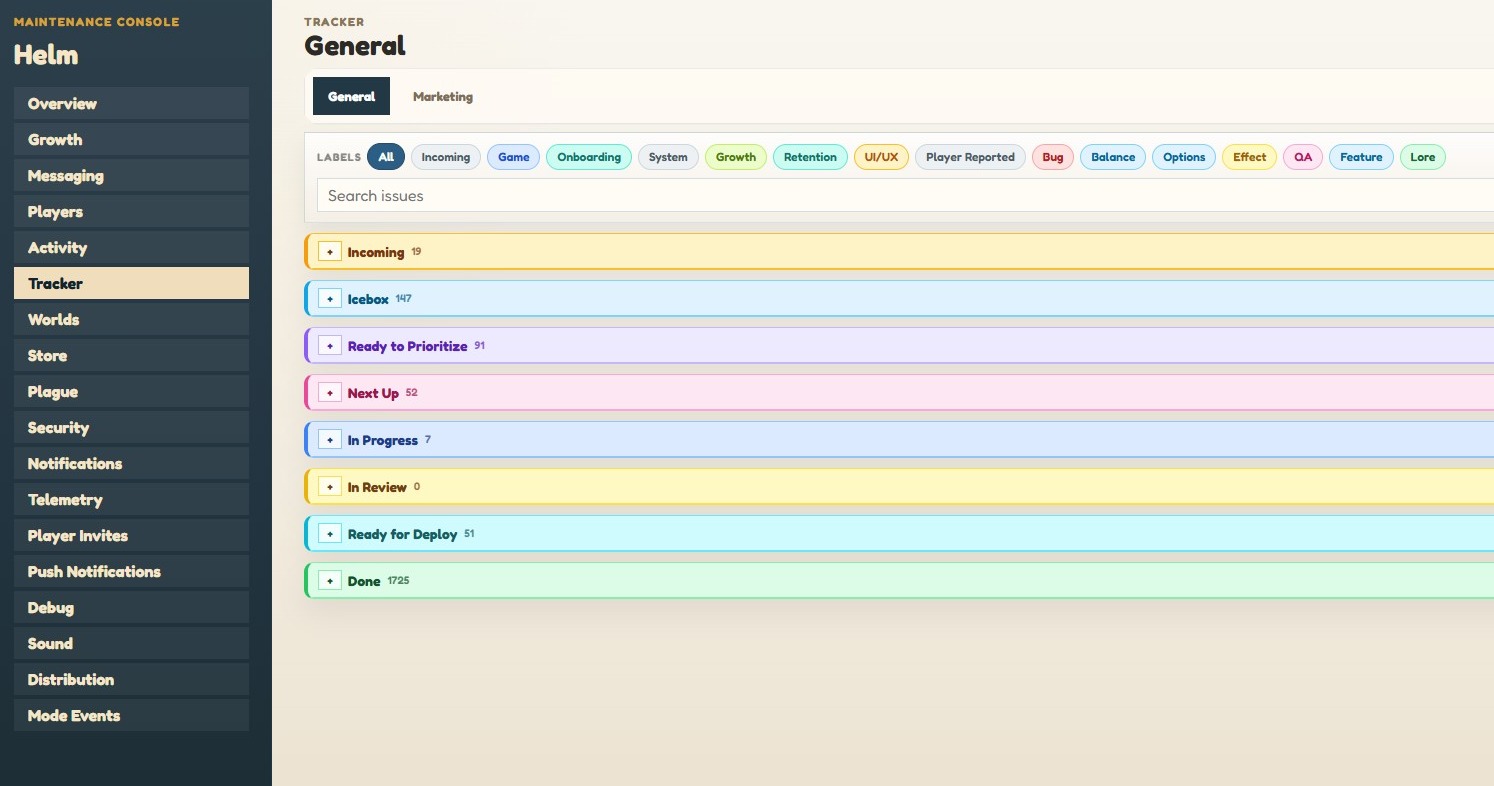
Task: Open Telemetry in the sidebar
Action: tap(131, 499)
